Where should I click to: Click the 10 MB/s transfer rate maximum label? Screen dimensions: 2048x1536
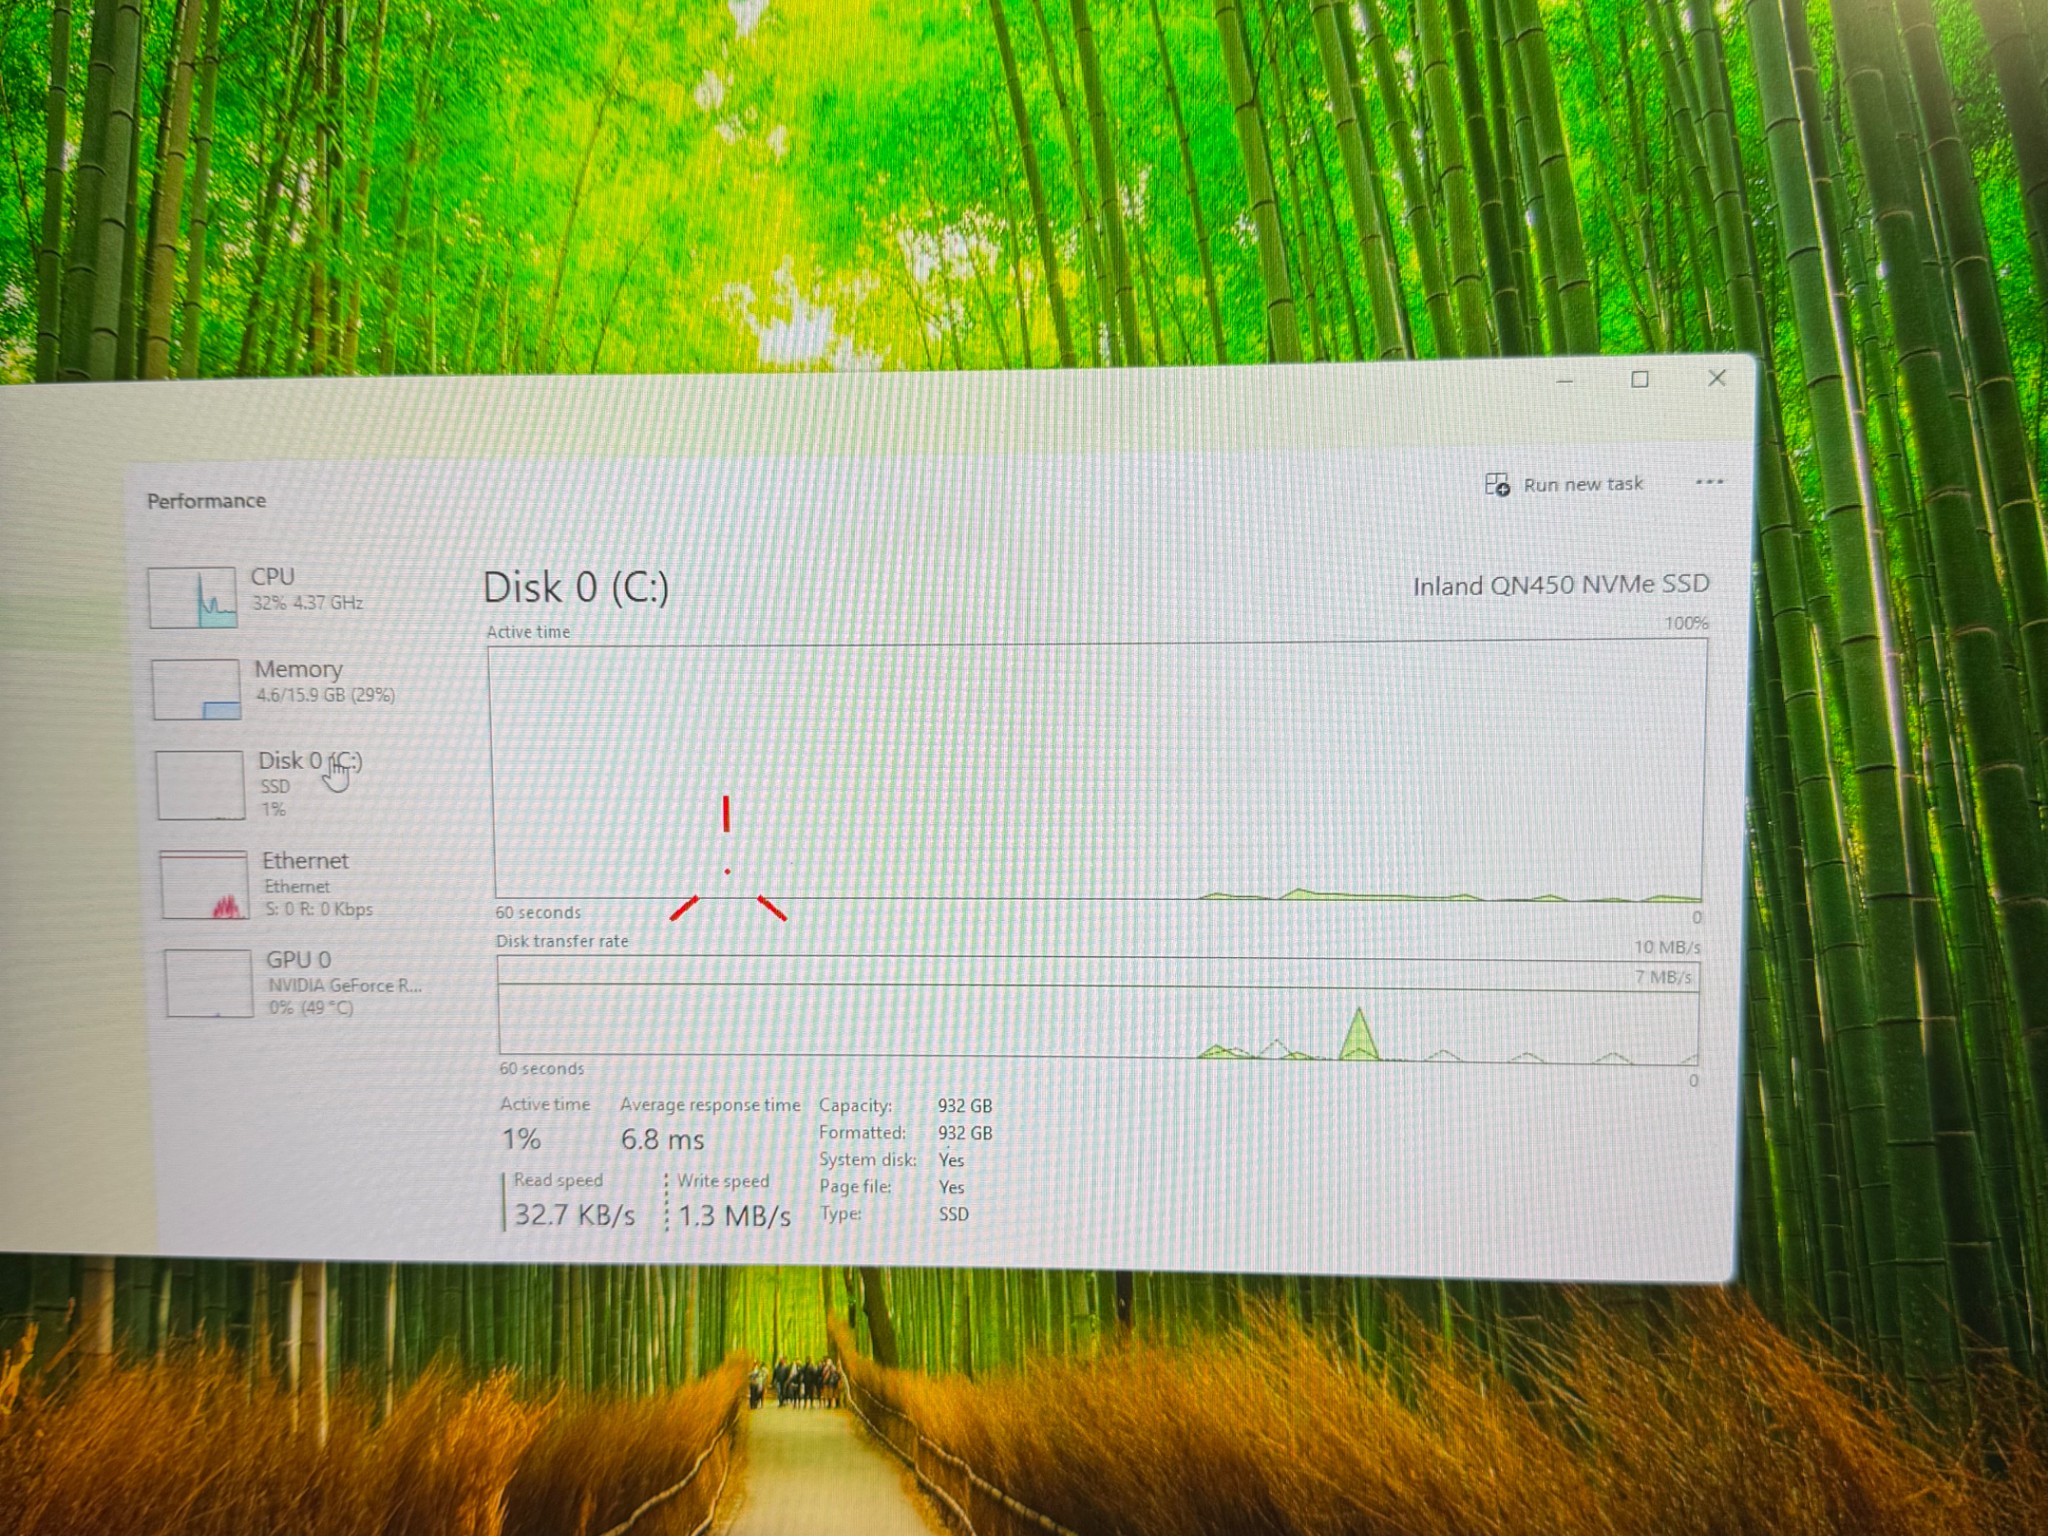[x=1667, y=947]
